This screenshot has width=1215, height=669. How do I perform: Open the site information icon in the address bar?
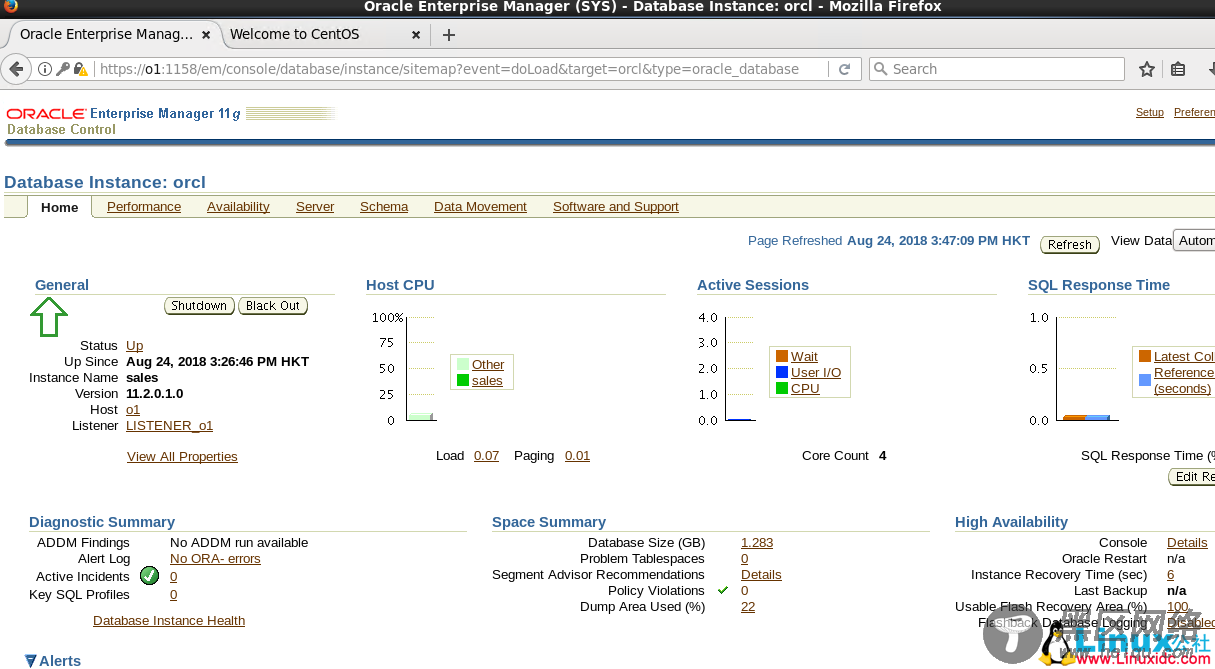45,69
